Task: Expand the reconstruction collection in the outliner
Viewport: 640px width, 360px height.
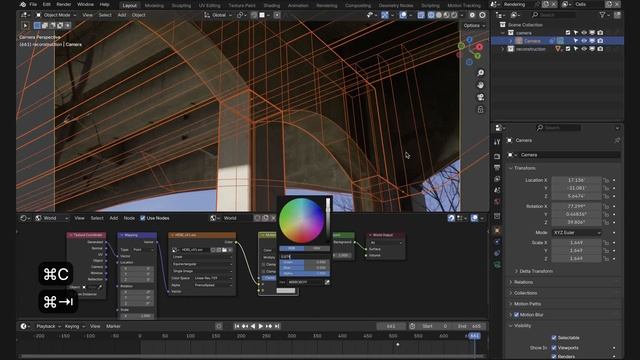Action: (503, 49)
